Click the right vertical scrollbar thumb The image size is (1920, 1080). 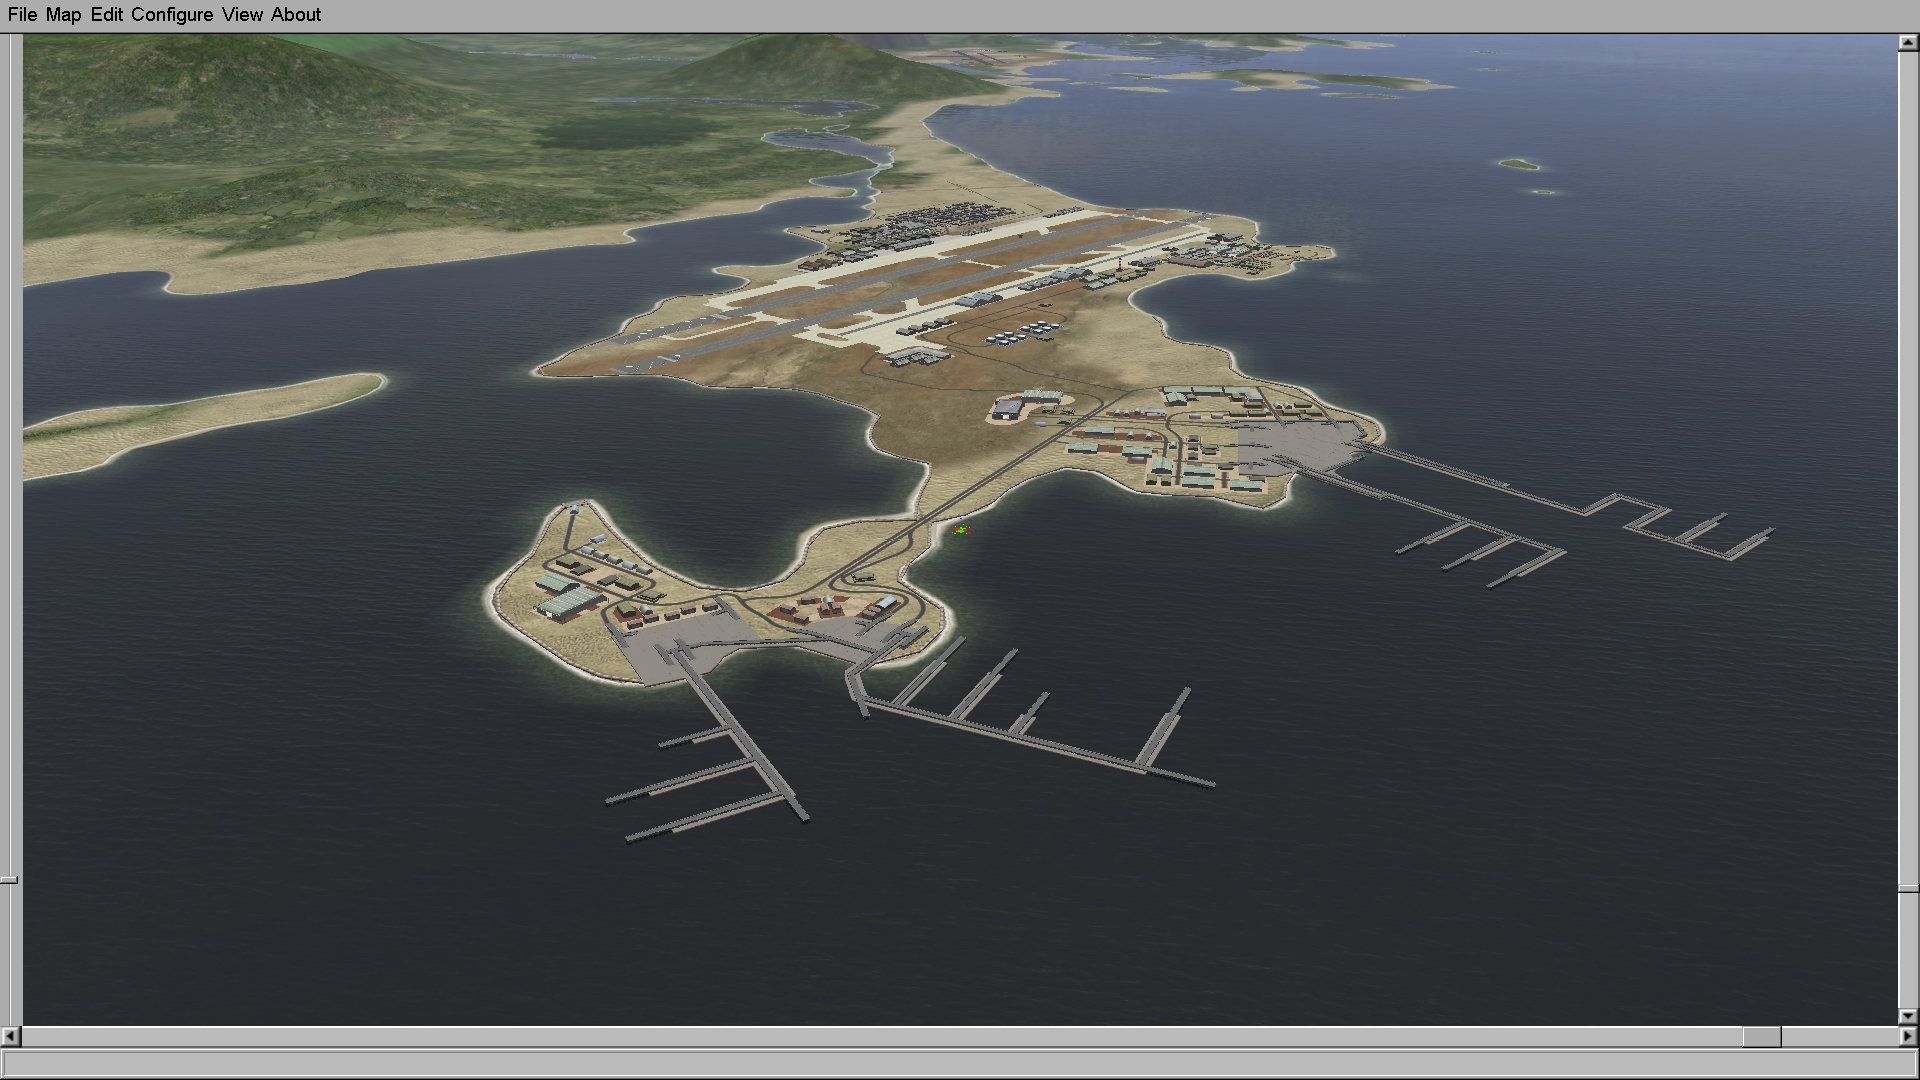(1908, 888)
